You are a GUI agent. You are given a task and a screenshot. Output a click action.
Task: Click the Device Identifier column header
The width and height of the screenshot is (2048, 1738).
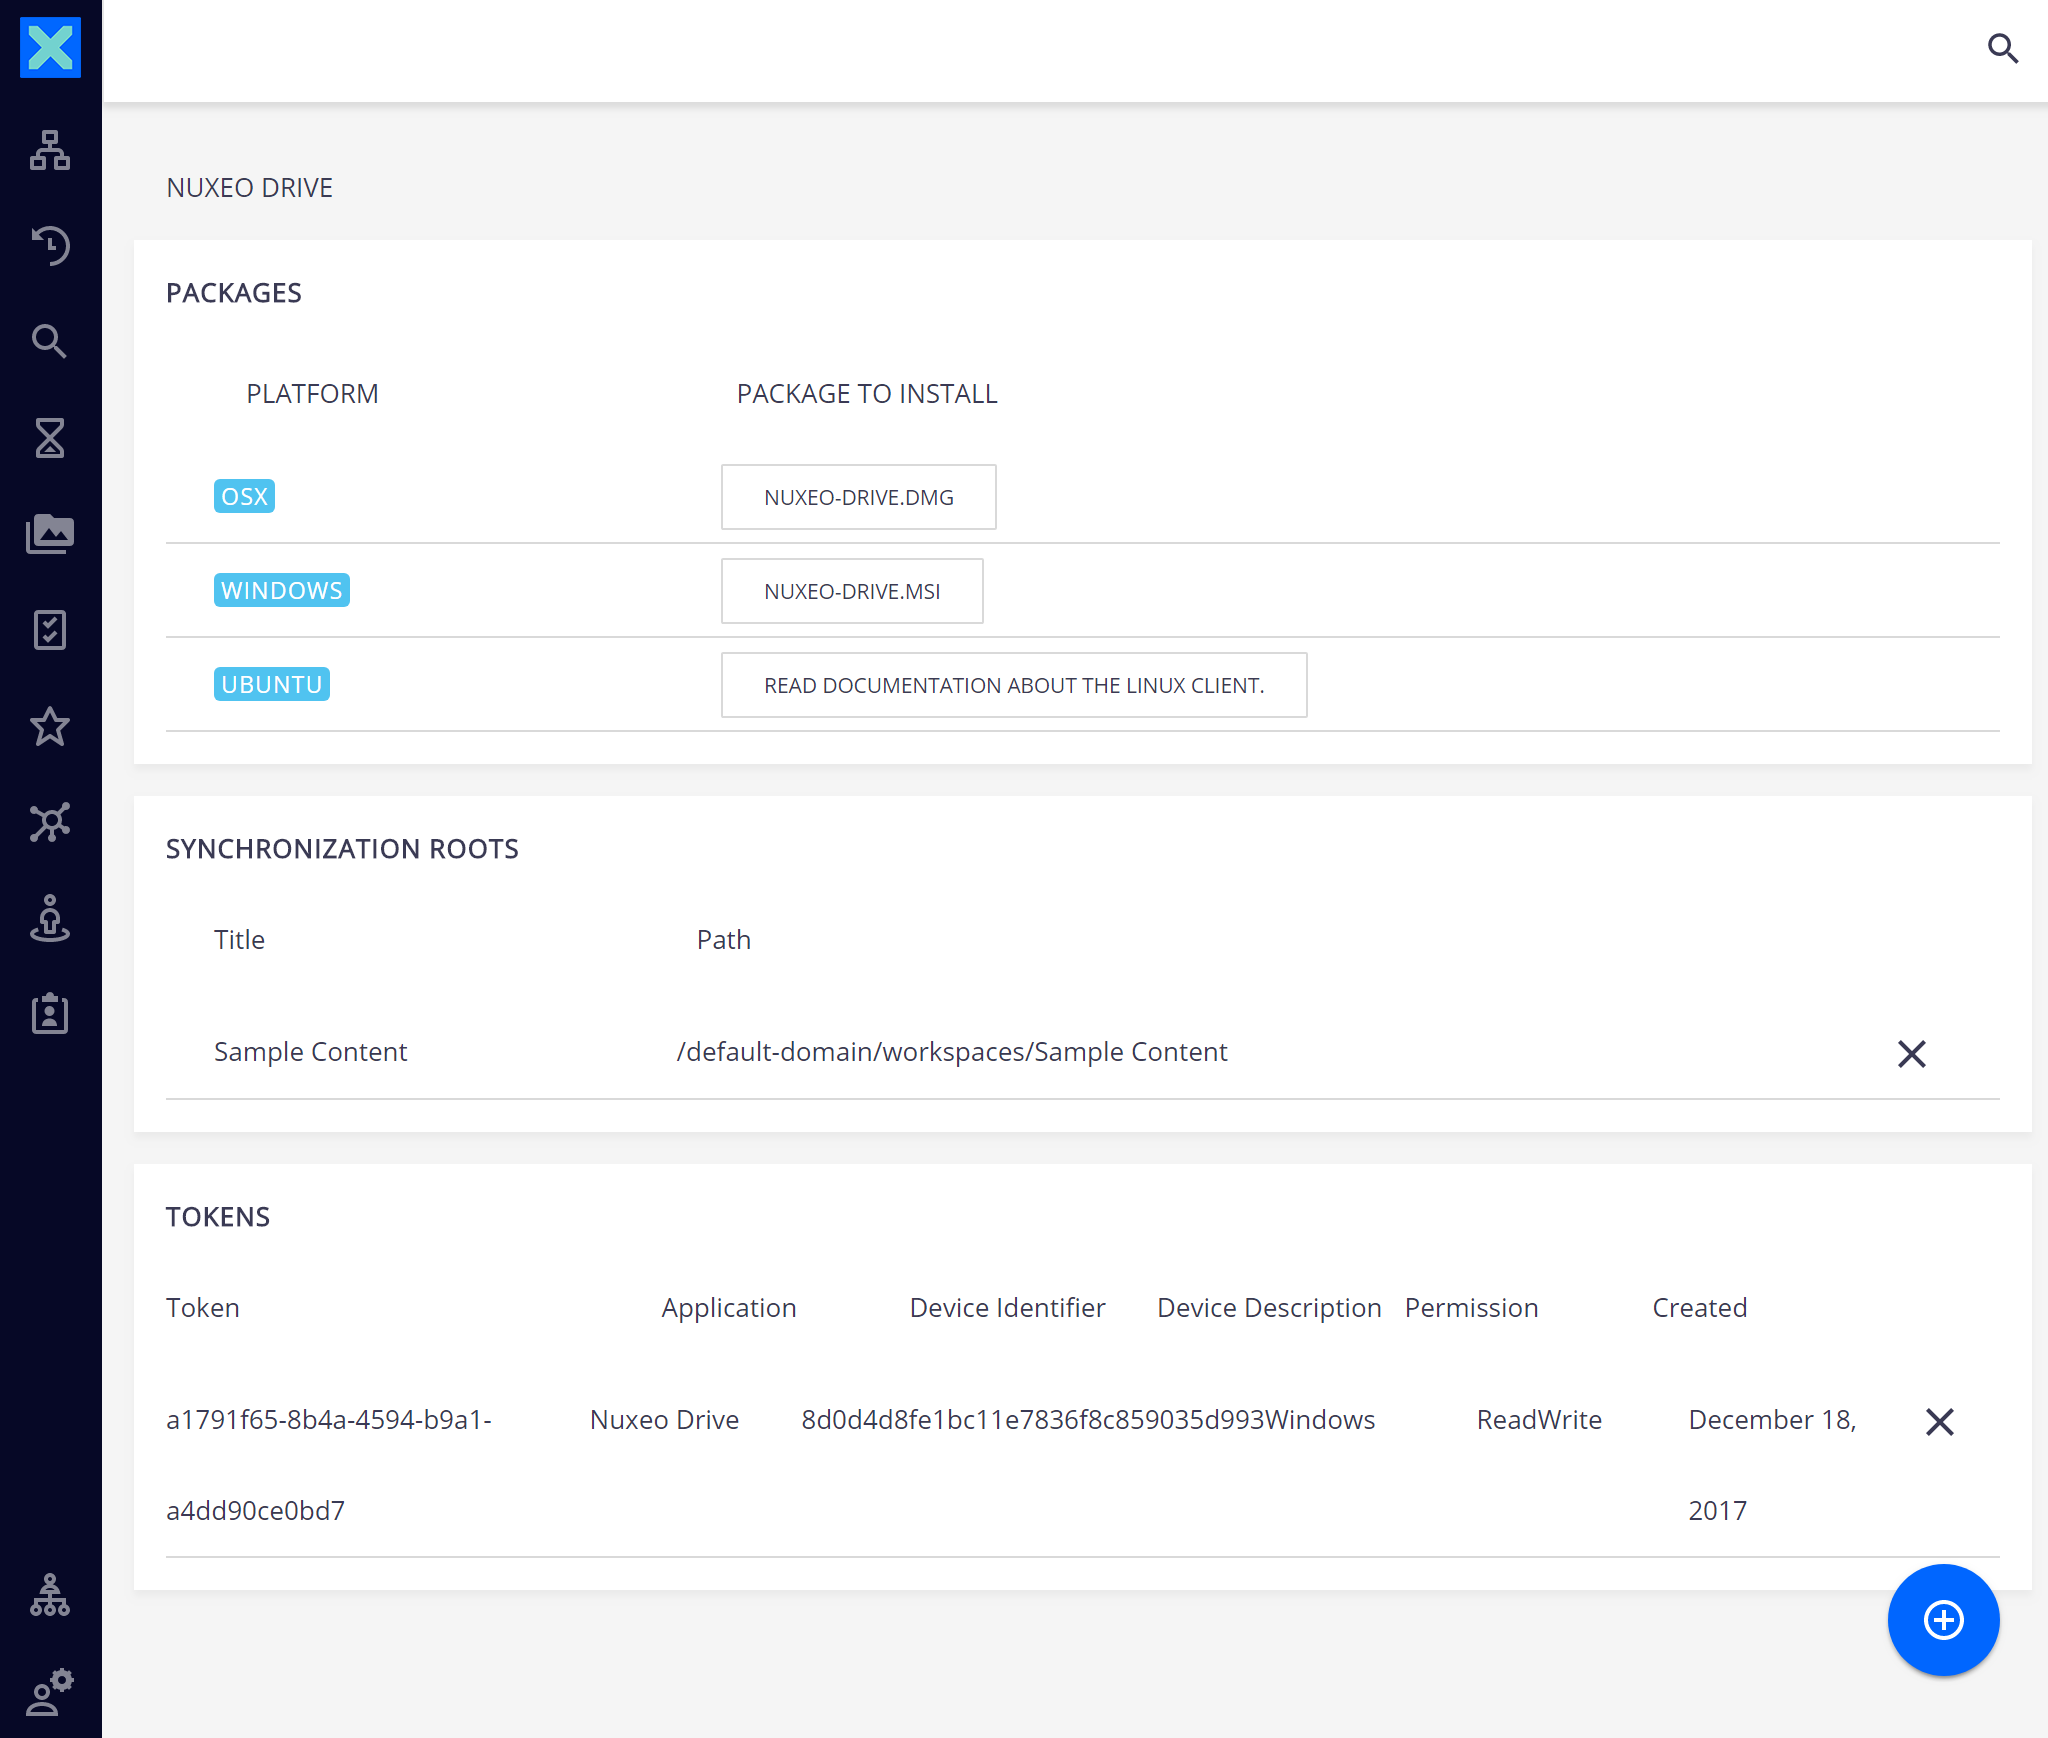pos(1007,1308)
